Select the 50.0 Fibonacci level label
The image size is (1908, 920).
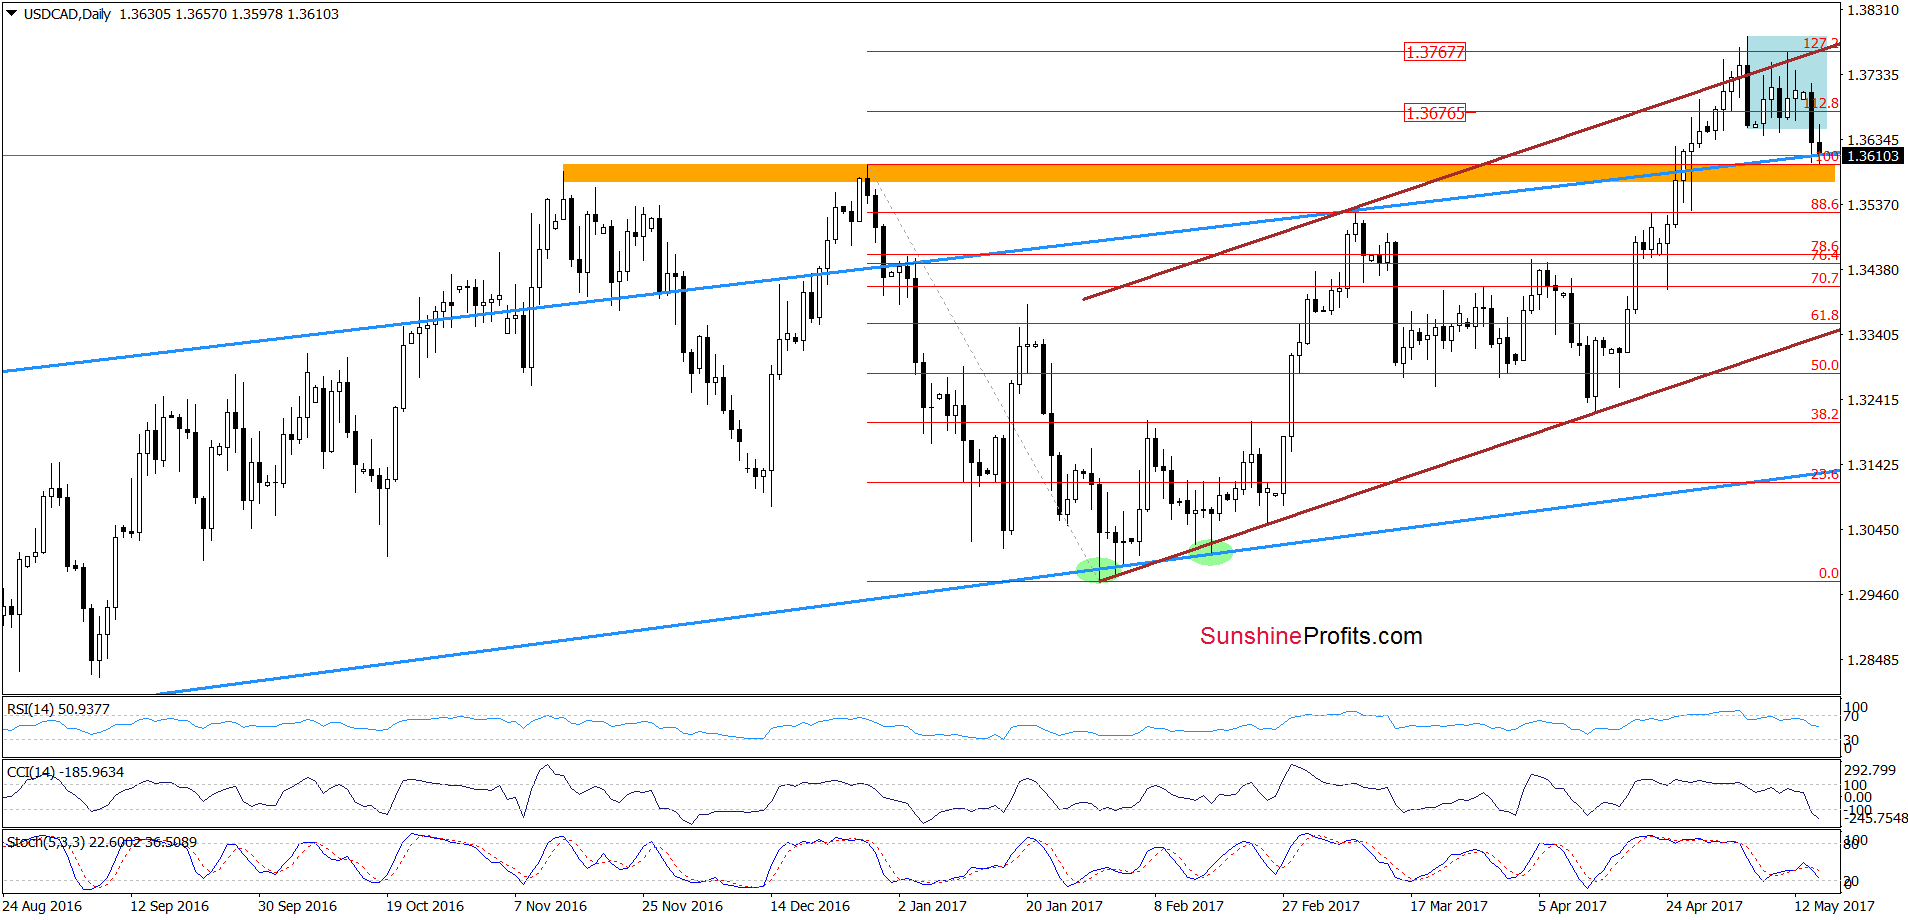click(x=1824, y=365)
